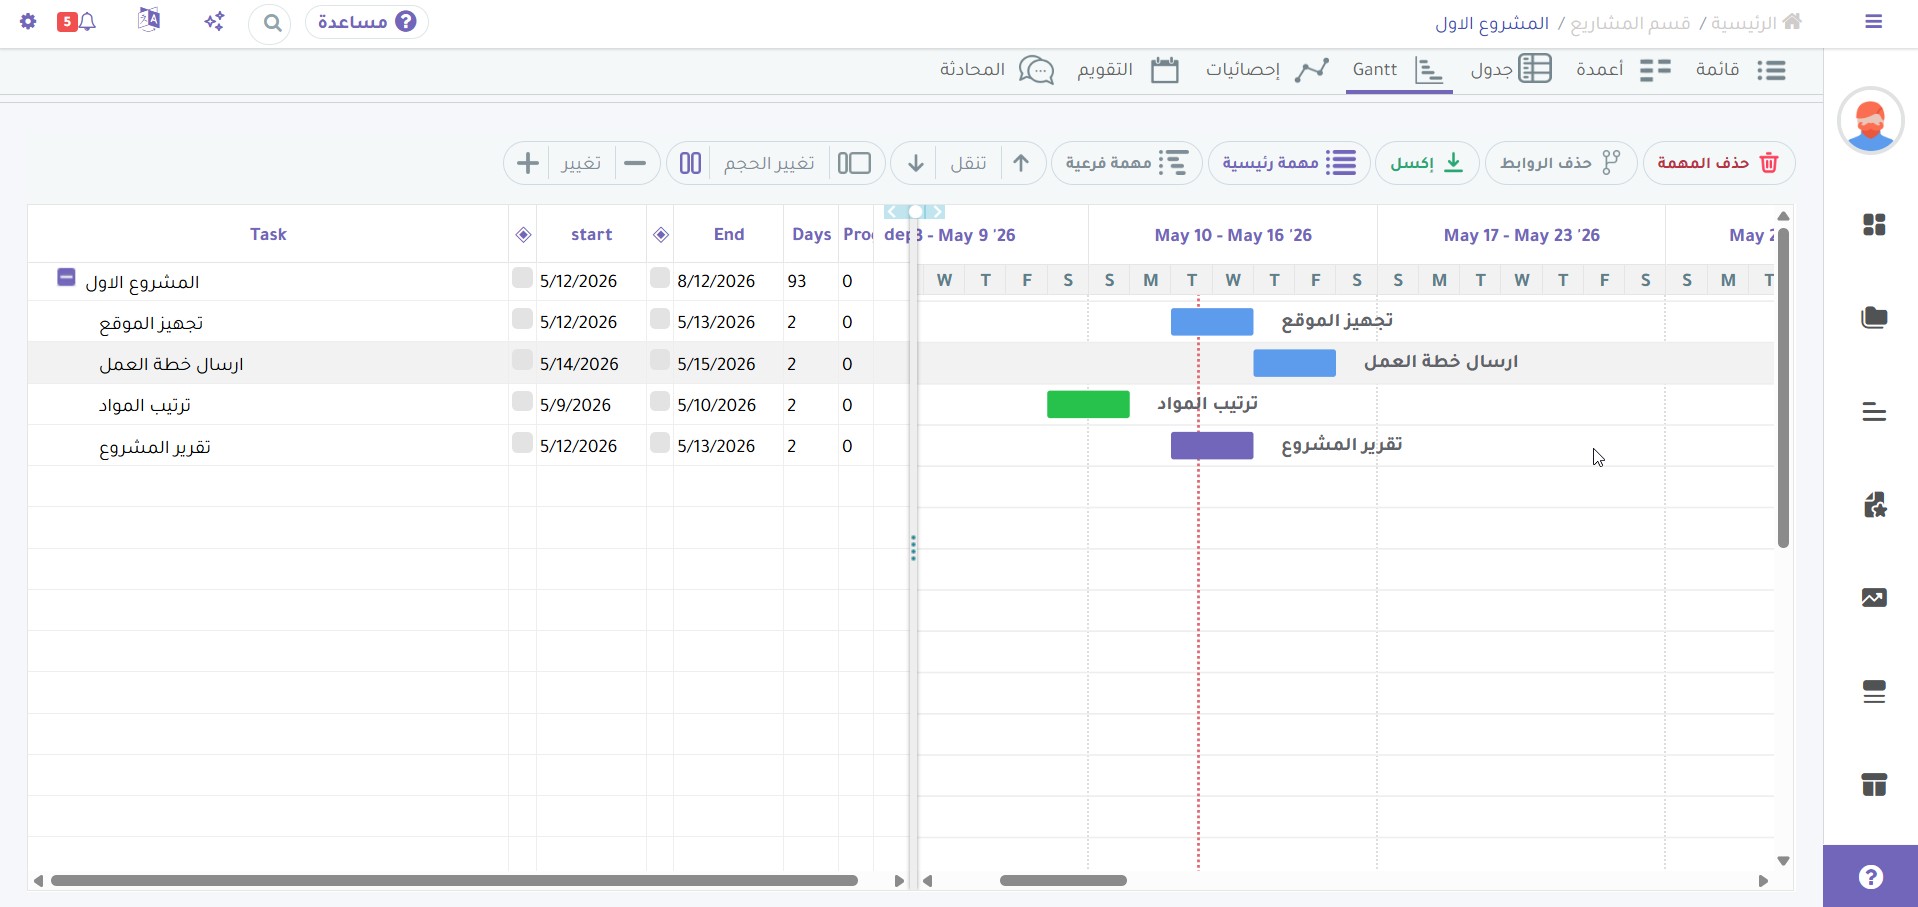Zoom in with plus icon
The image size is (1918, 907).
point(528,163)
